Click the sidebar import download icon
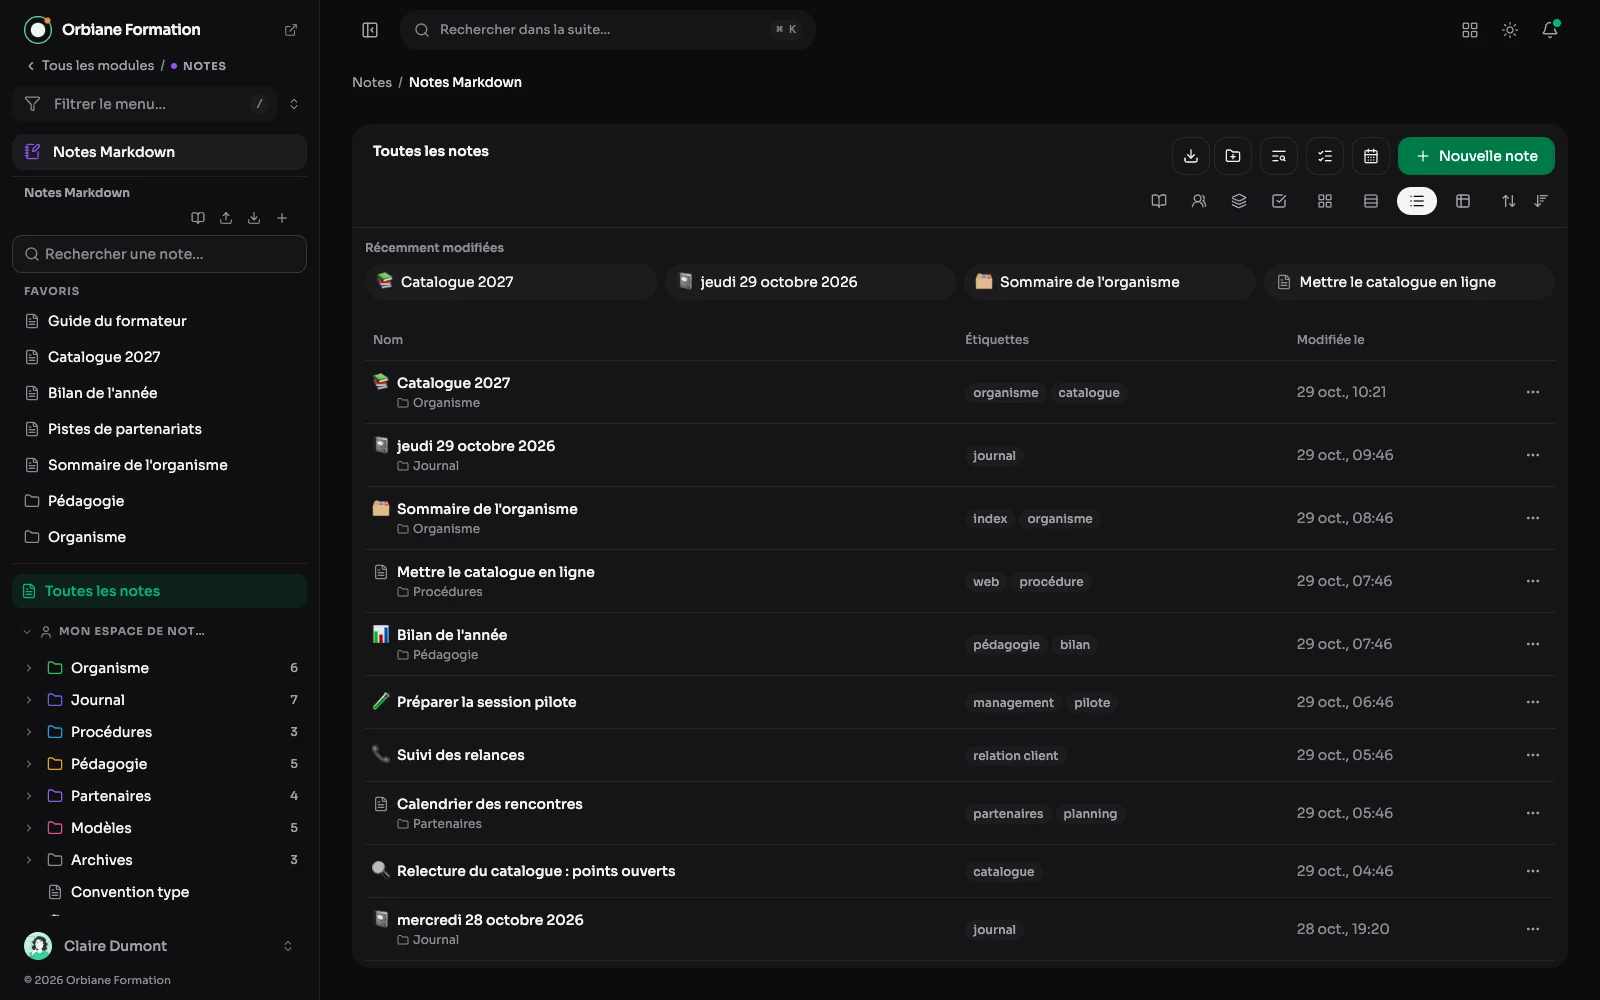This screenshot has width=1600, height=1000. [x=254, y=218]
